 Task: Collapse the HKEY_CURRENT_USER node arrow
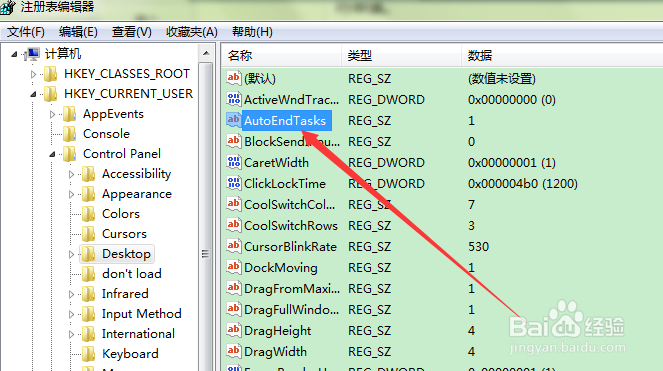coord(33,94)
